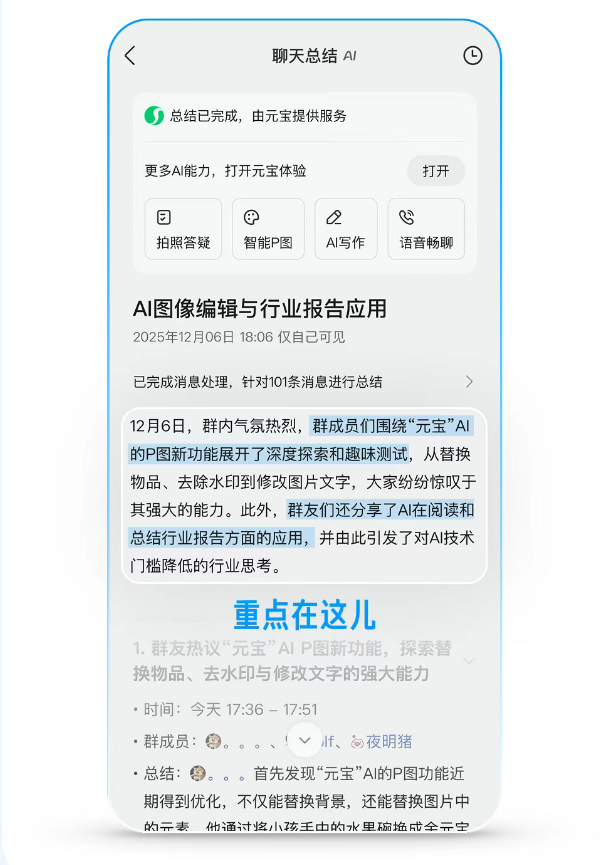
Task: Tap the green Yuanbao logo
Action: [x=154, y=116]
